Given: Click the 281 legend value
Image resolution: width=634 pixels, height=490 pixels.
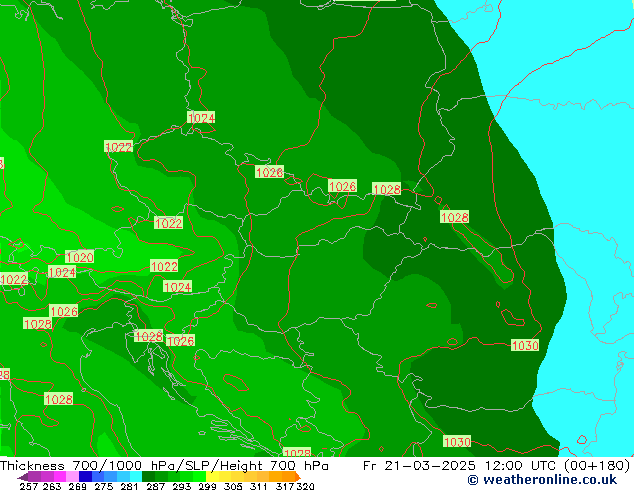Looking at the screenshot, I should pos(129,486).
